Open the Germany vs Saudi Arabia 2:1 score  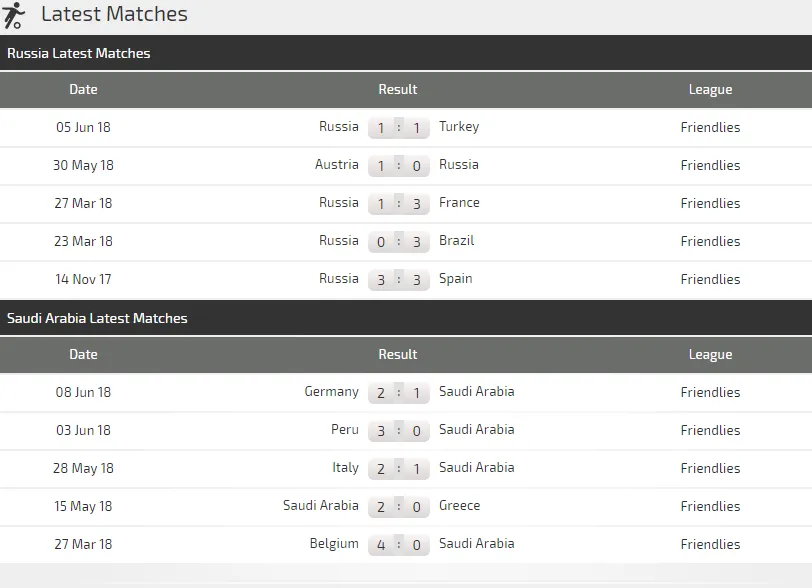(x=398, y=393)
